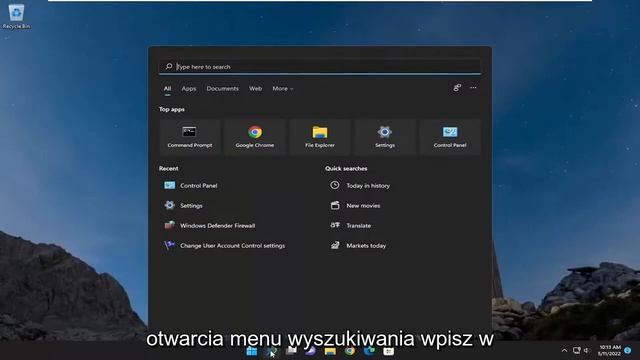Switch to the All search tab
This screenshot has height=360, width=640.
[167, 89]
